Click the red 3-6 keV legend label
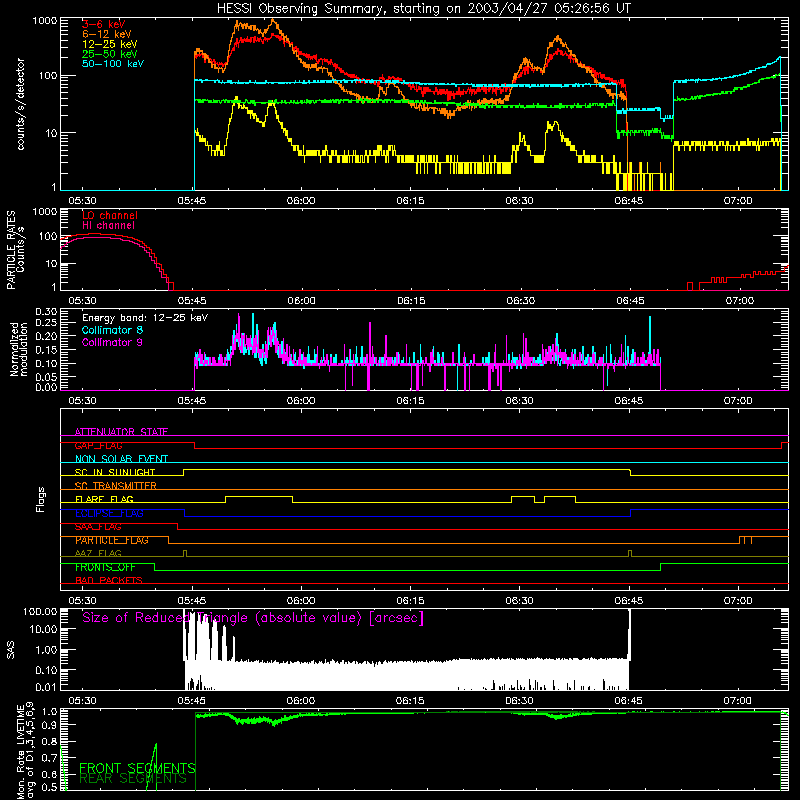800x800 pixels. point(104,24)
